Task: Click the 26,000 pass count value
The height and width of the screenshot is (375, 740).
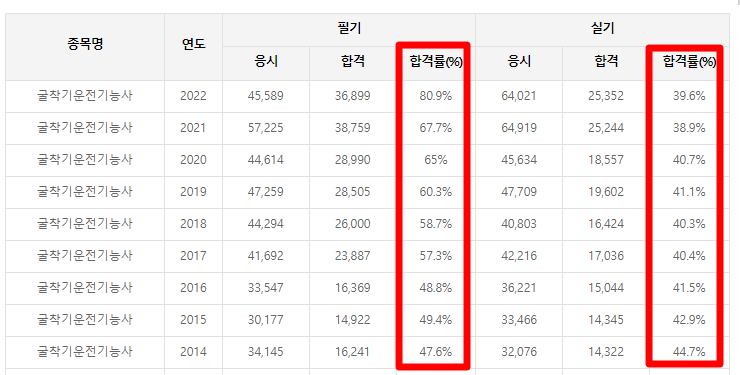Action: point(353,224)
